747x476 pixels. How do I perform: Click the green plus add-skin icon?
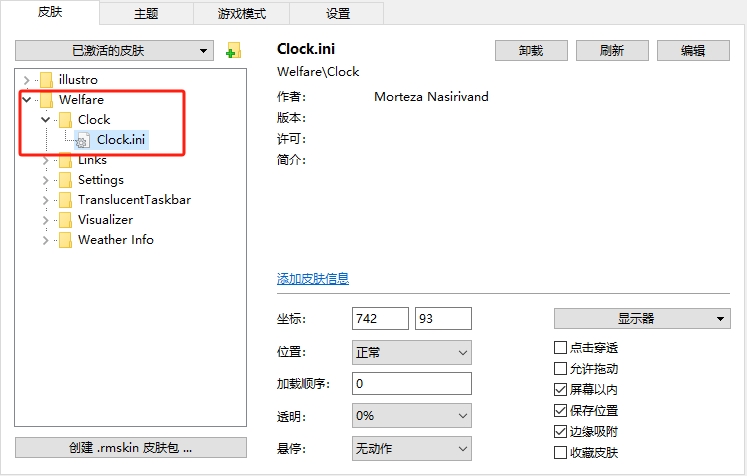pyautogui.click(x=234, y=51)
